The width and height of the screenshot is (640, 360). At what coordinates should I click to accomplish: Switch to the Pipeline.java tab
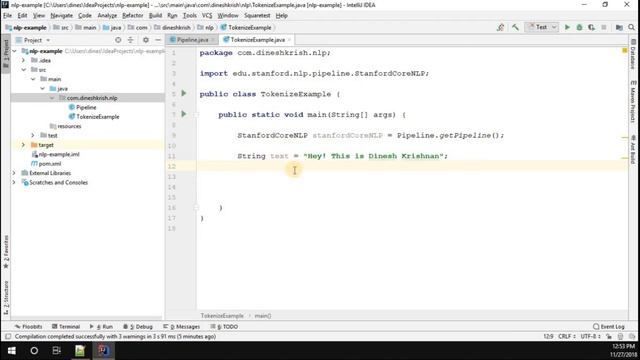[x=192, y=40]
